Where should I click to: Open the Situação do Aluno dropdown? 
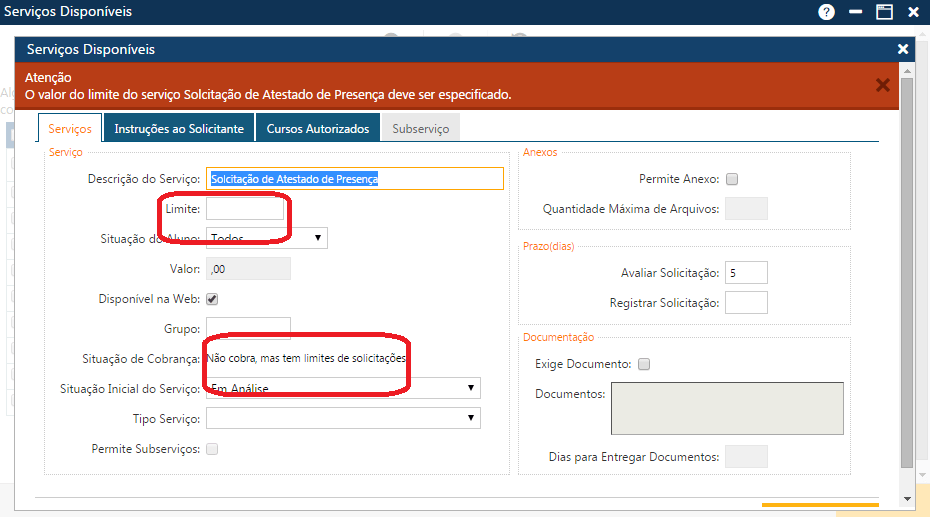coord(266,238)
